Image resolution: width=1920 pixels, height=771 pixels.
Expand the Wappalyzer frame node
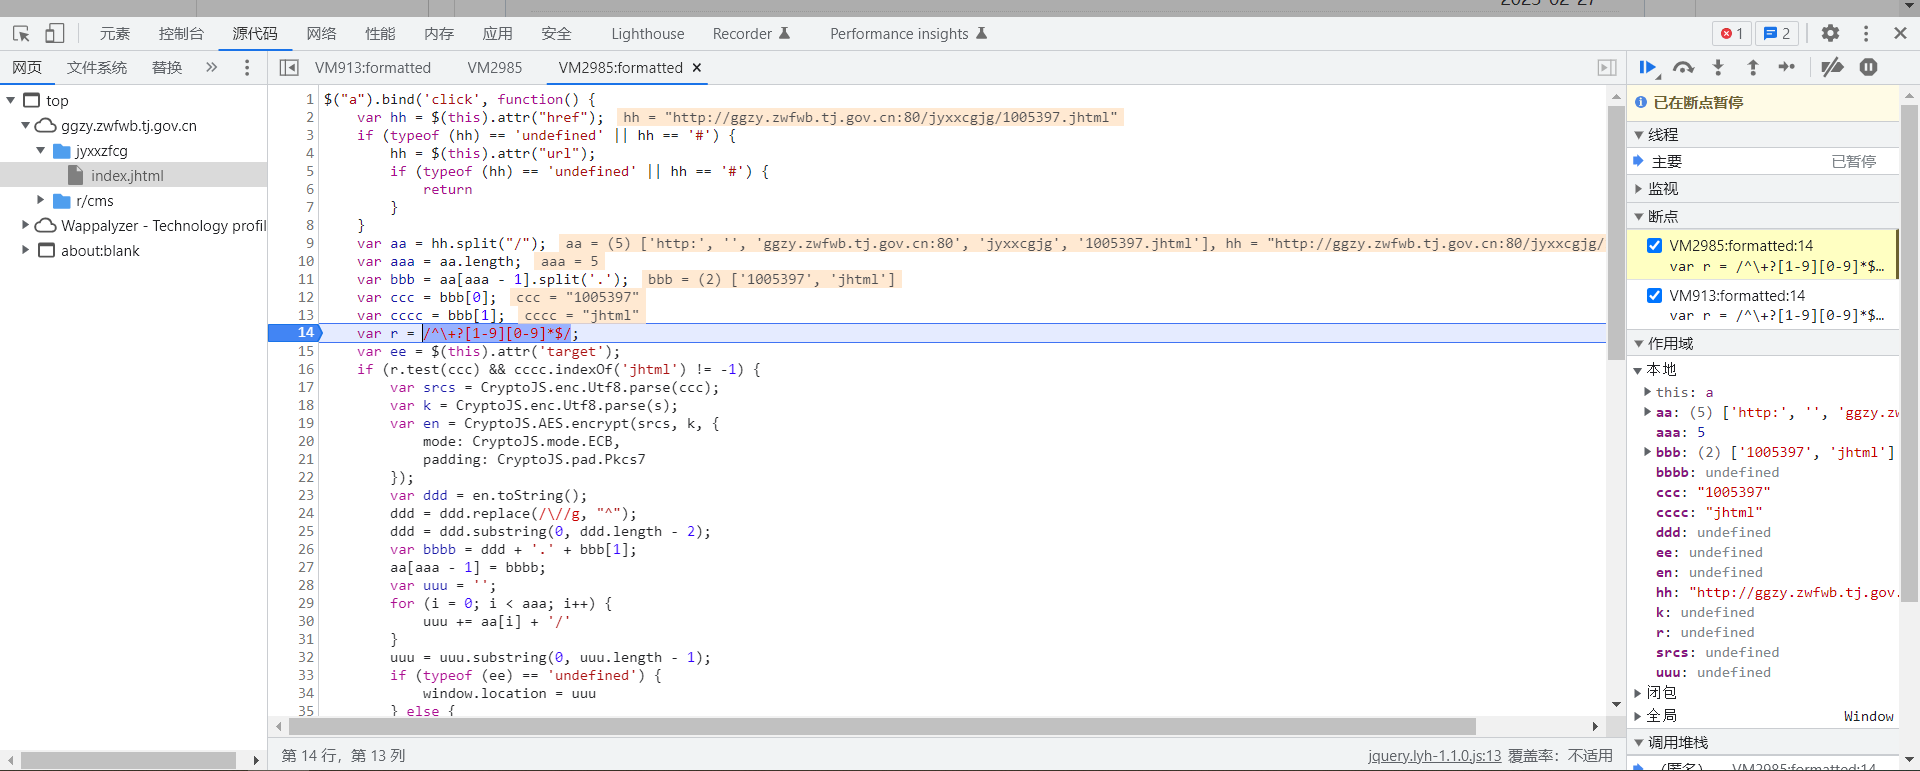(25, 226)
